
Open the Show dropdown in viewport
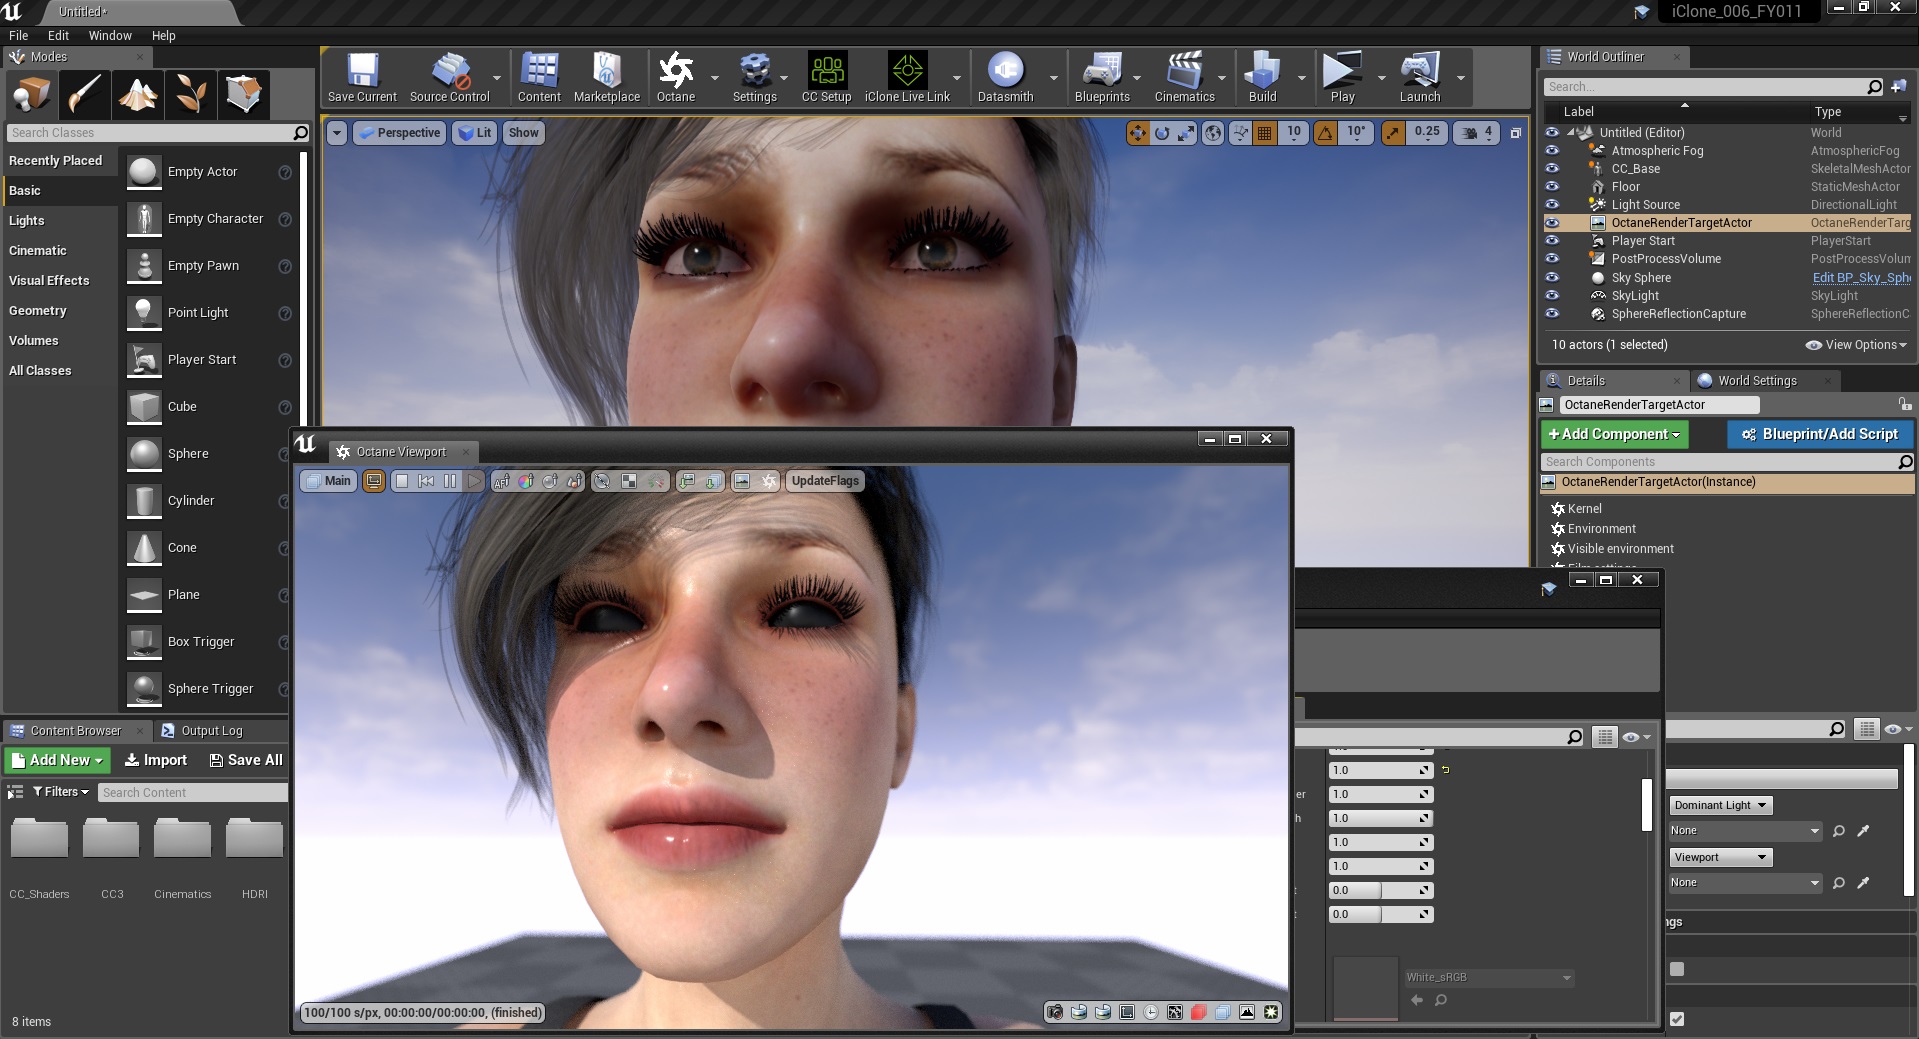point(523,133)
